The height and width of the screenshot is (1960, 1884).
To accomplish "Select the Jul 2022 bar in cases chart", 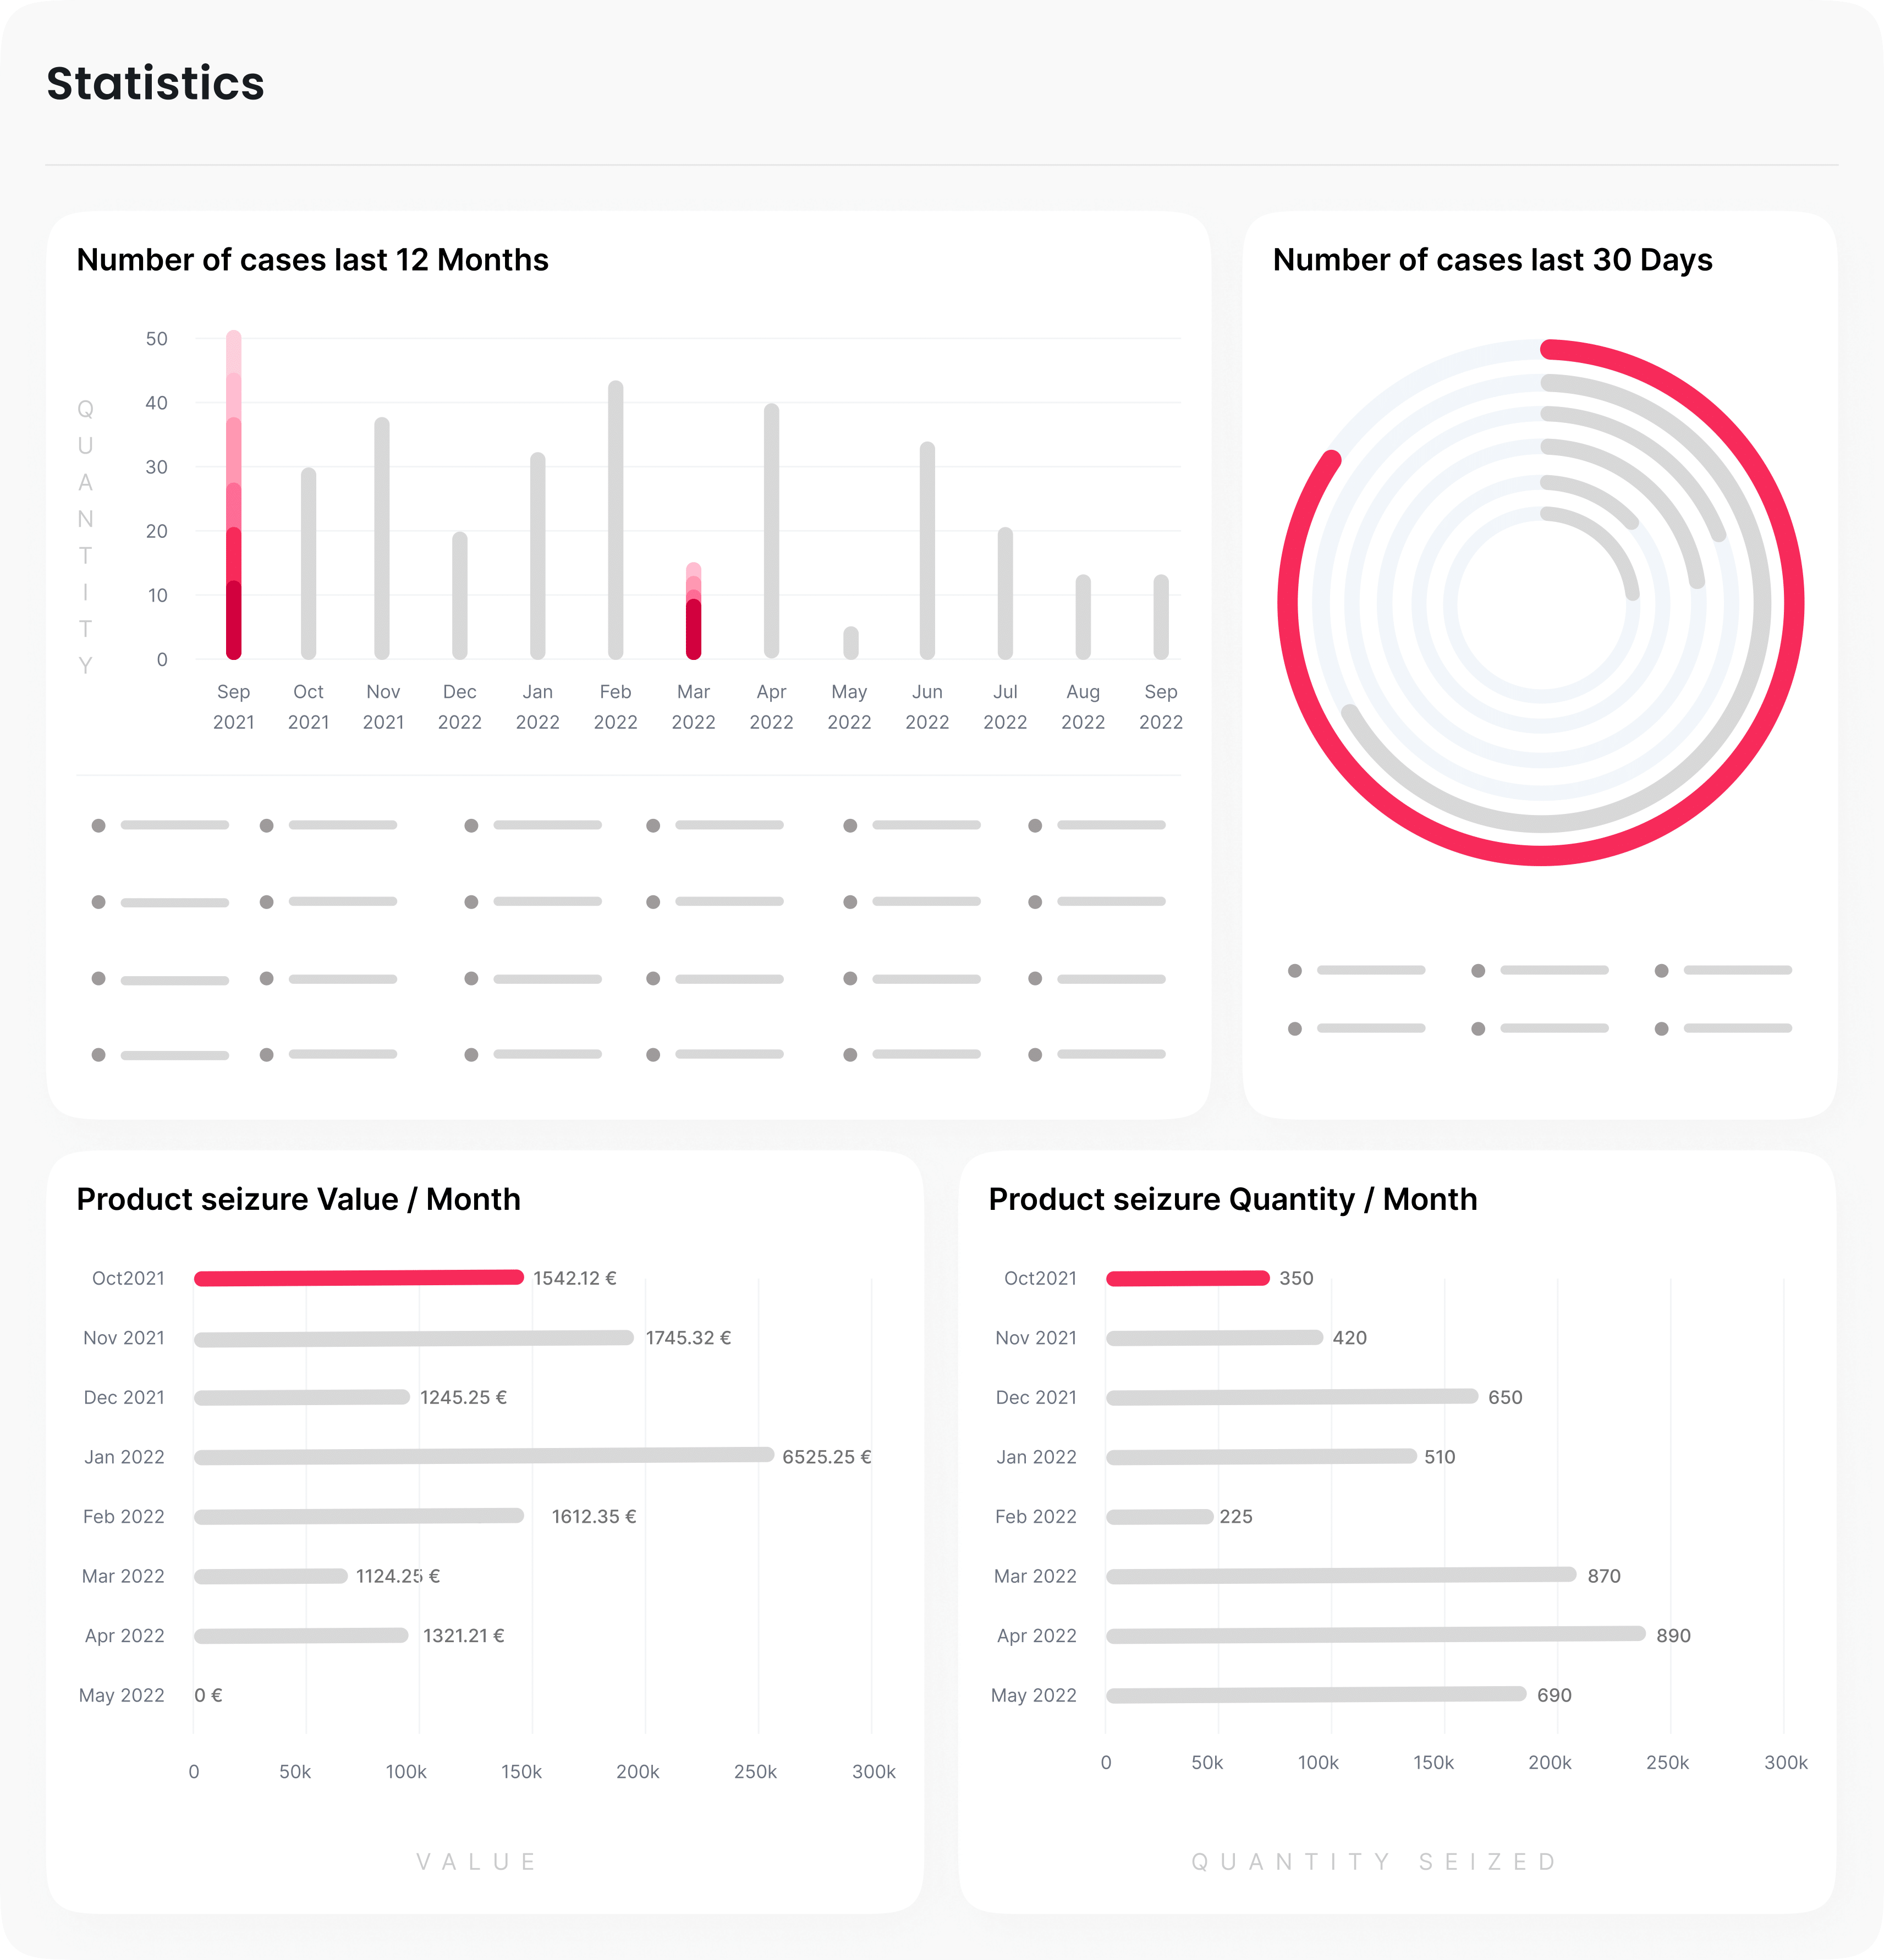I will click(x=1005, y=593).
